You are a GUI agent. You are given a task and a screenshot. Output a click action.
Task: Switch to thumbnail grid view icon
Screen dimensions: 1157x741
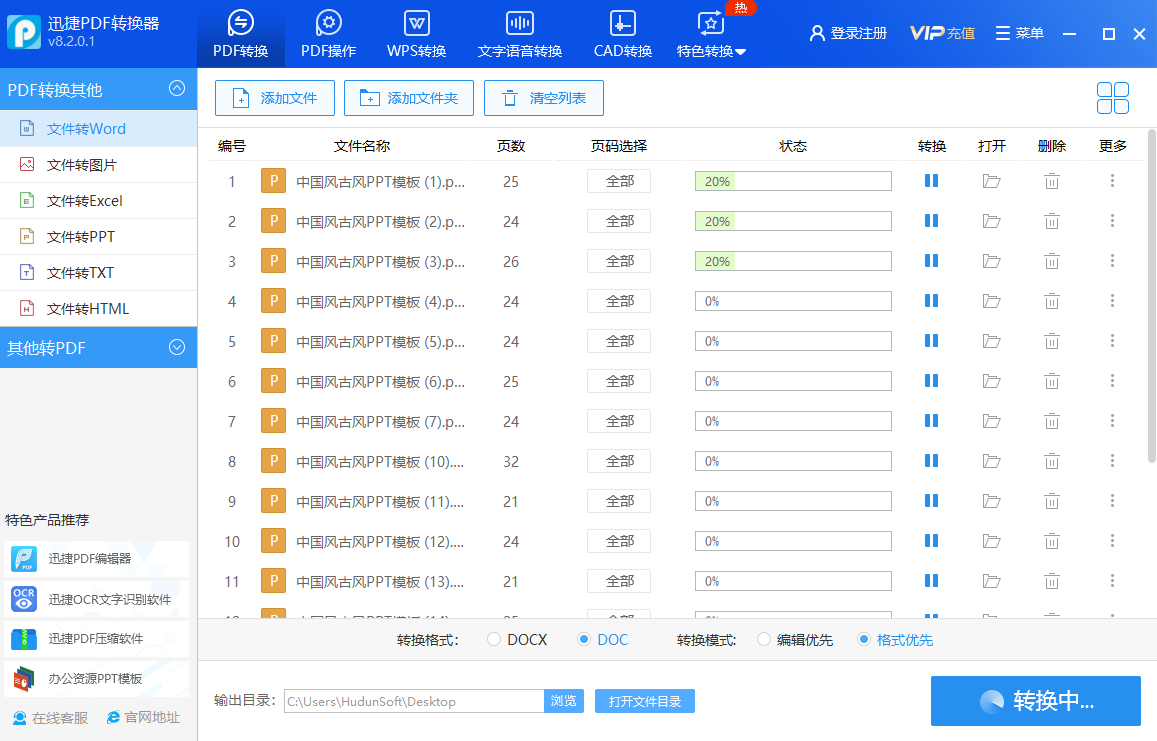(1112, 98)
